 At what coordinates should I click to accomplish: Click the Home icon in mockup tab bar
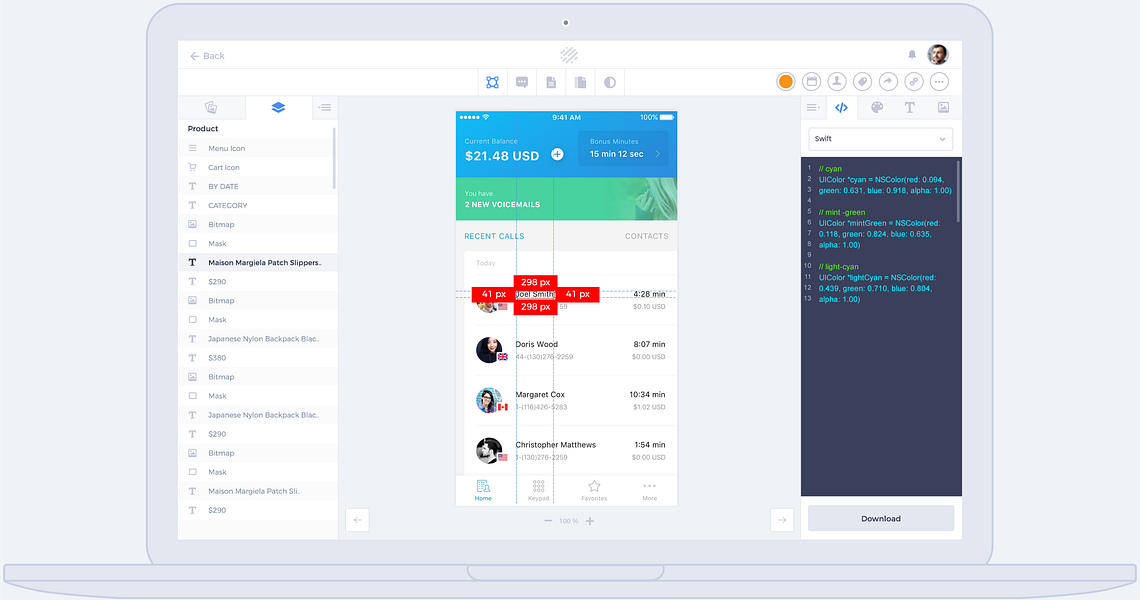tap(483, 487)
